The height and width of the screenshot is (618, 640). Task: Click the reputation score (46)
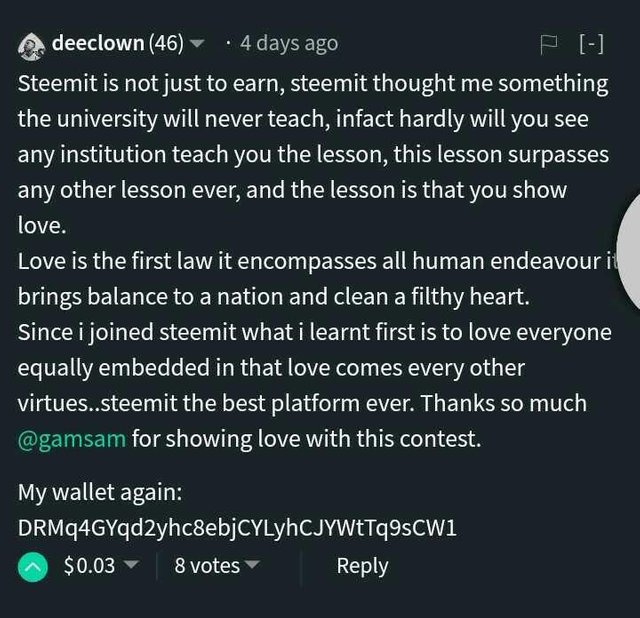(166, 43)
